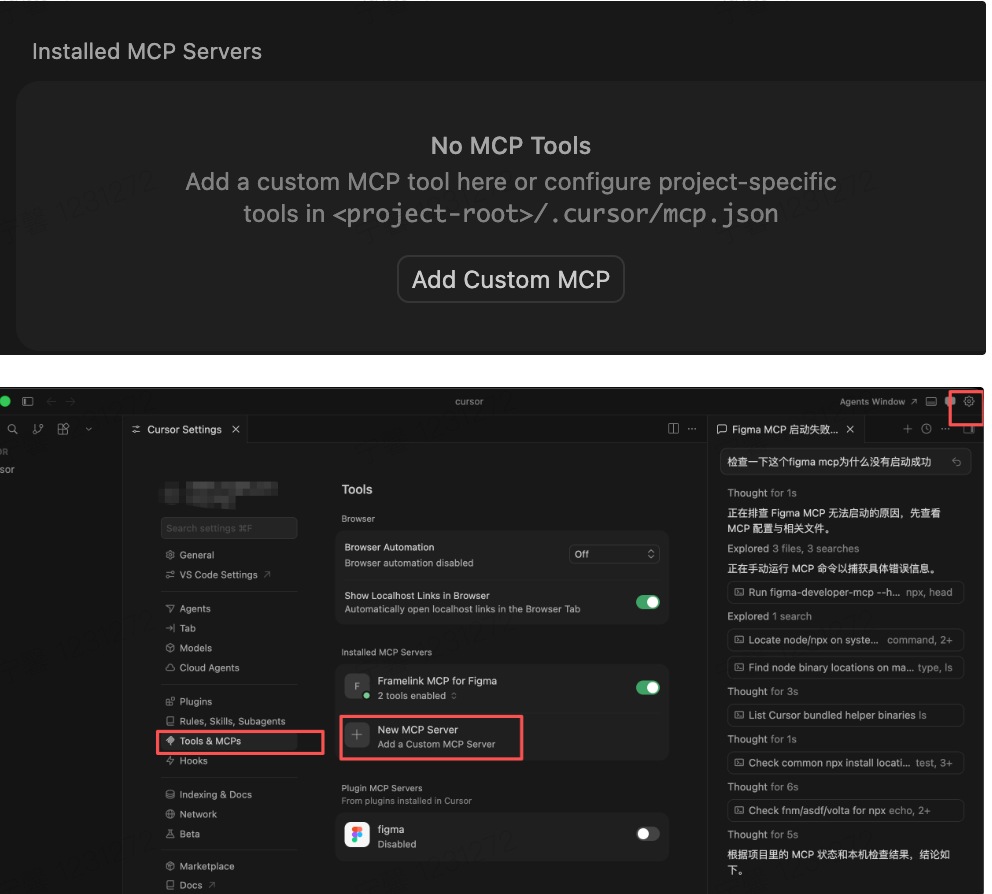Expand the activity bar chevron dropdown
The height and width of the screenshot is (894, 992).
(x=89, y=429)
